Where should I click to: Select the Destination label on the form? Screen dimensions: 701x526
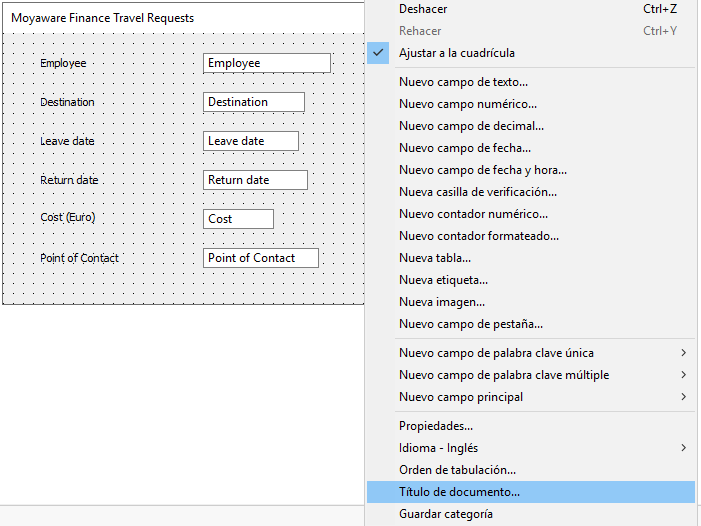pos(67,102)
